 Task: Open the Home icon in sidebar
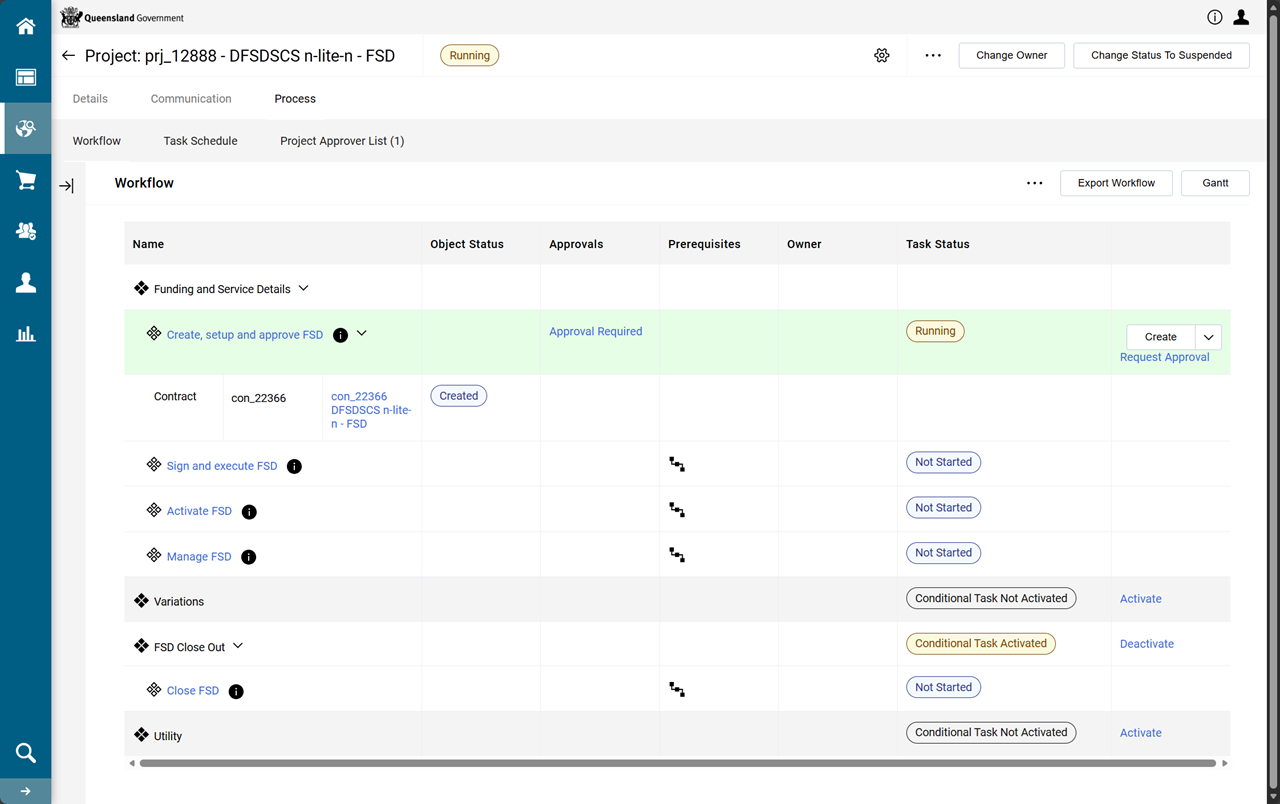[26, 26]
